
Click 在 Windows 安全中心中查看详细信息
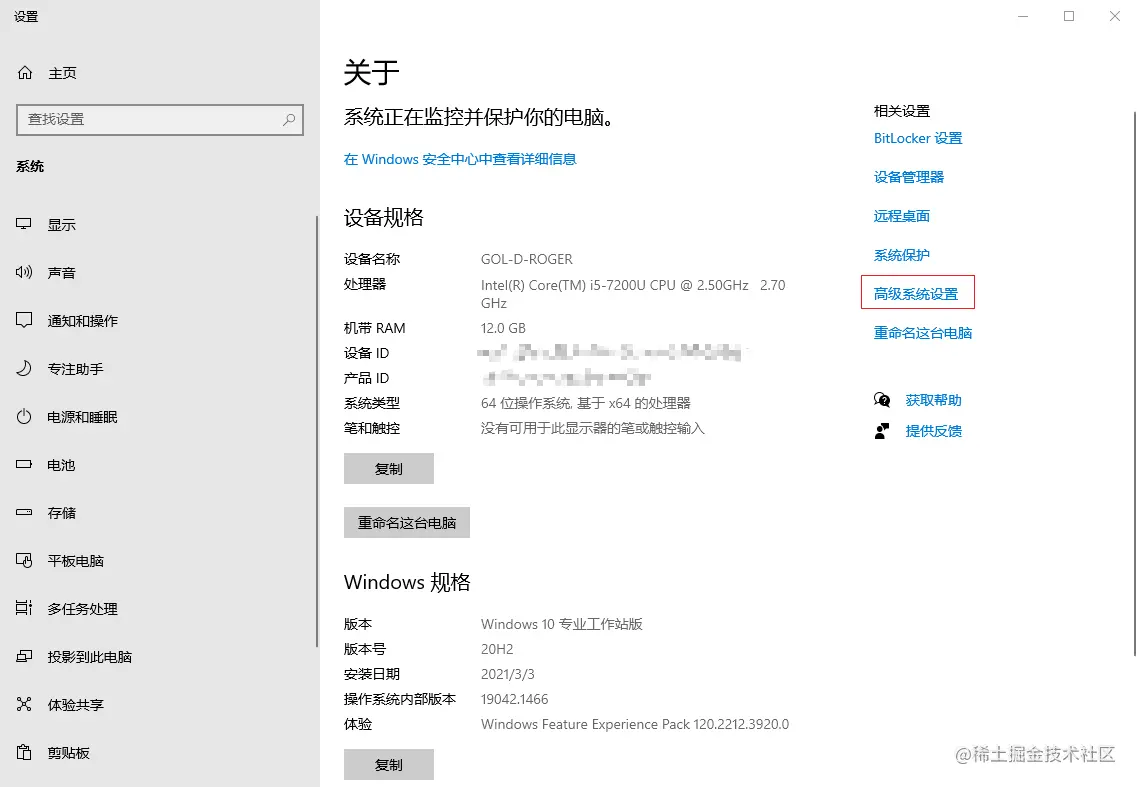460,159
